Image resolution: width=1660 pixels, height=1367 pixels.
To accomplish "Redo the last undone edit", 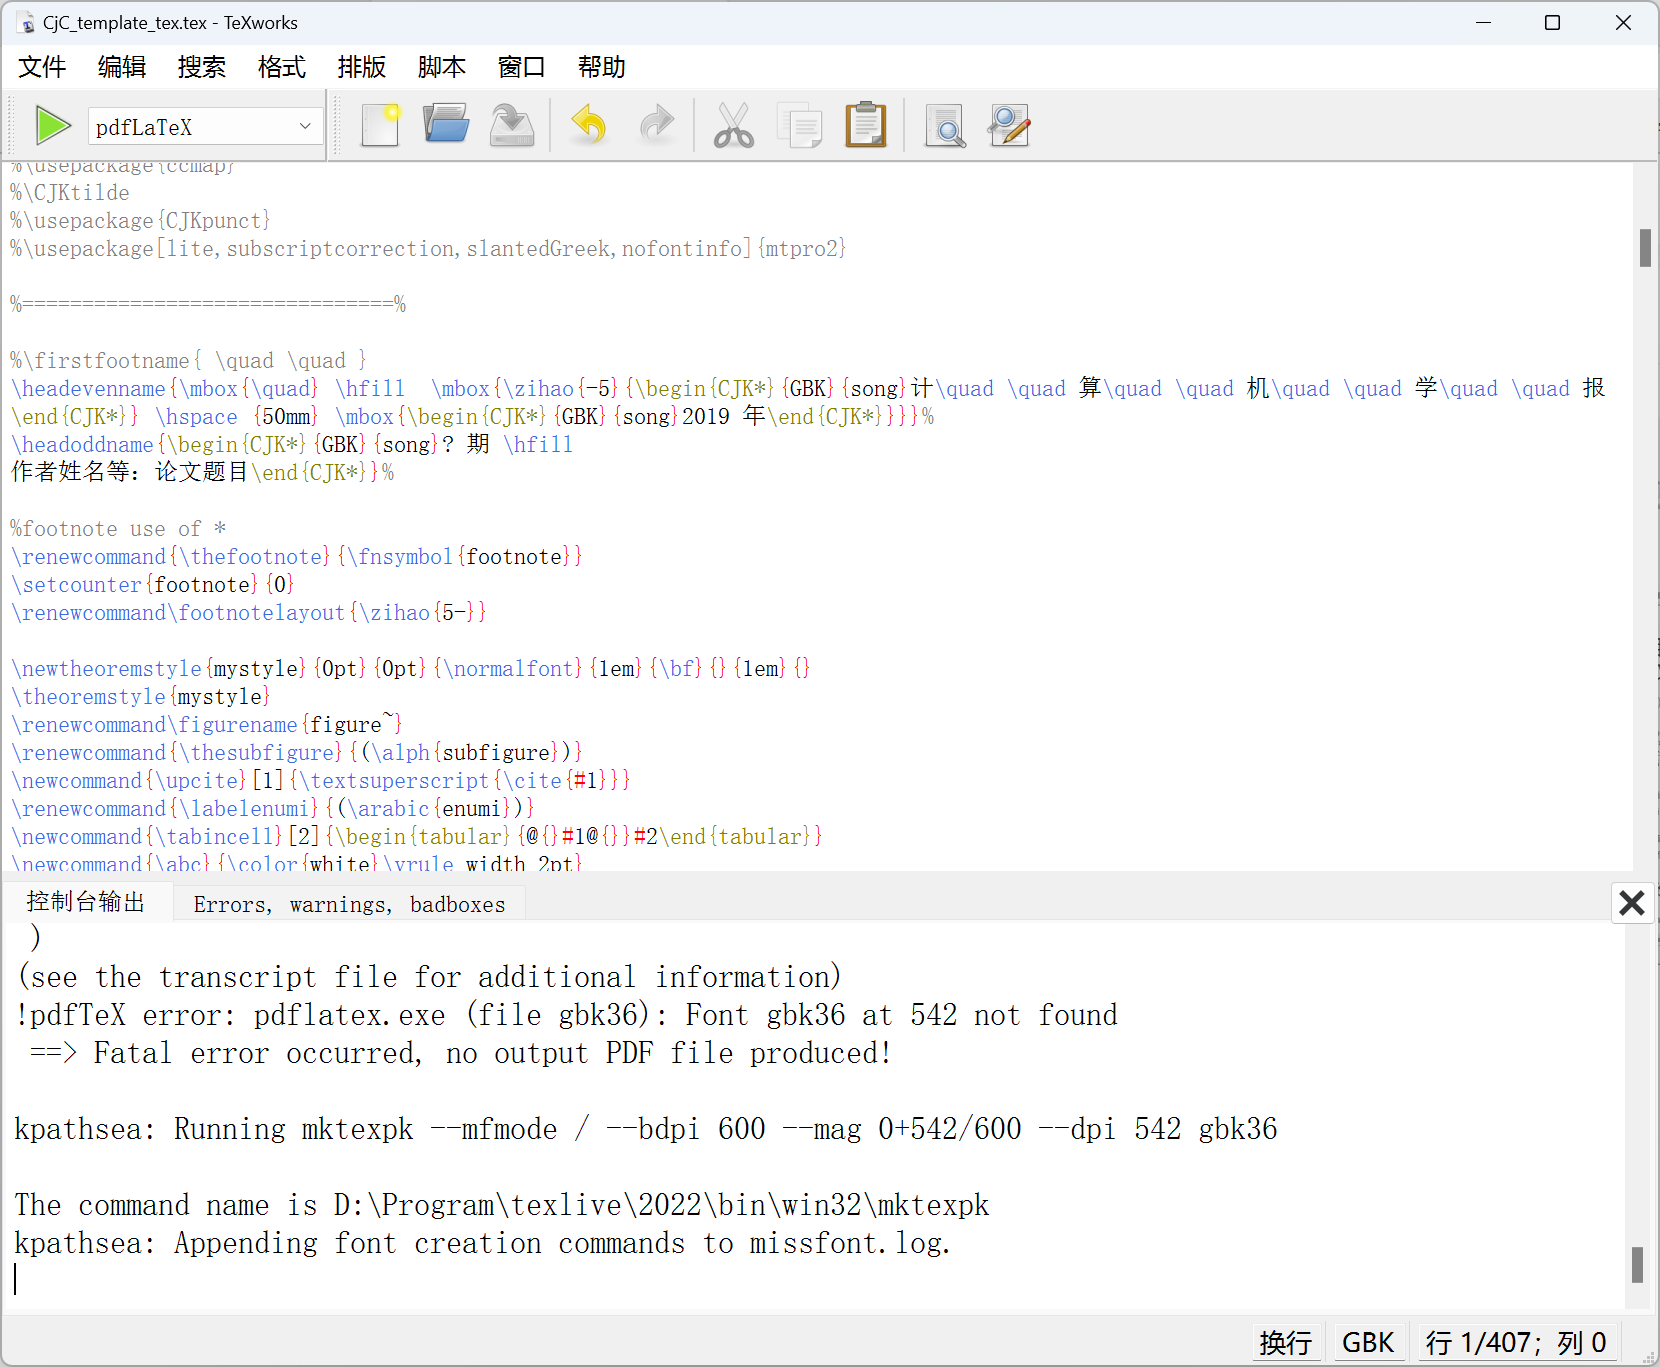I will [656, 126].
